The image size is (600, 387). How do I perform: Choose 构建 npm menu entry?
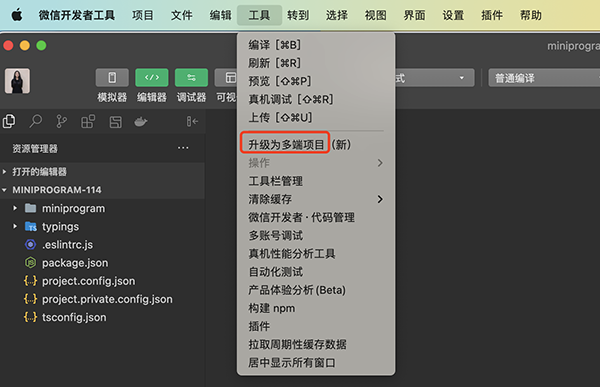(316, 308)
